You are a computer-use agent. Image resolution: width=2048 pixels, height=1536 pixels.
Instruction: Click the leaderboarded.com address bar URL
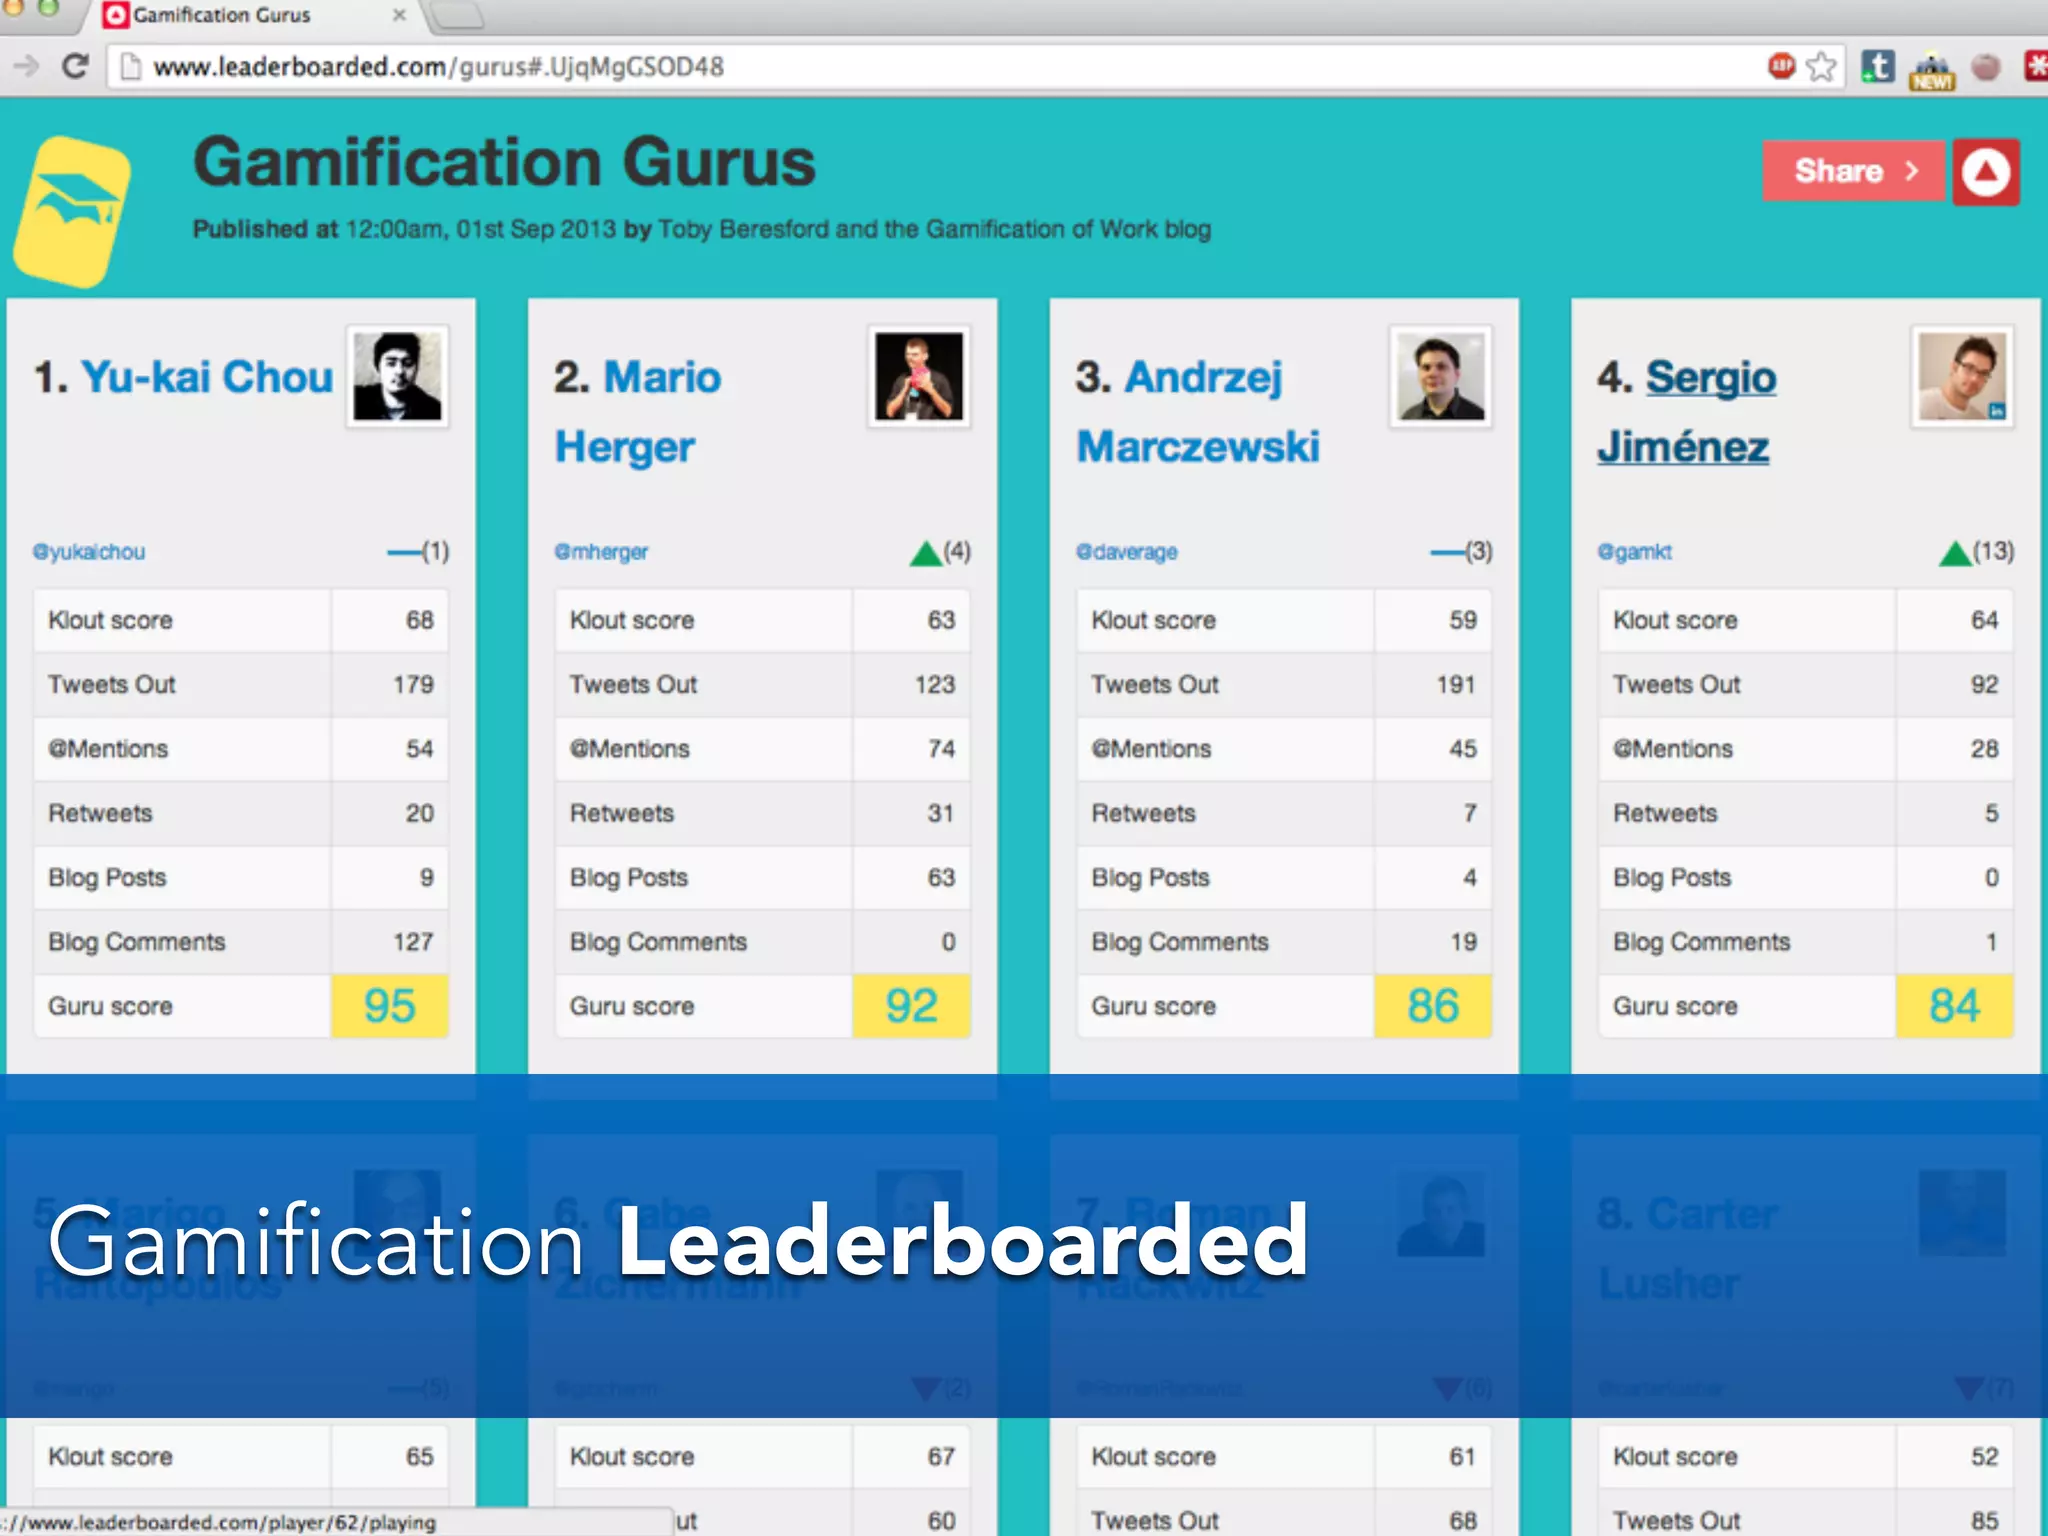tap(438, 67)
